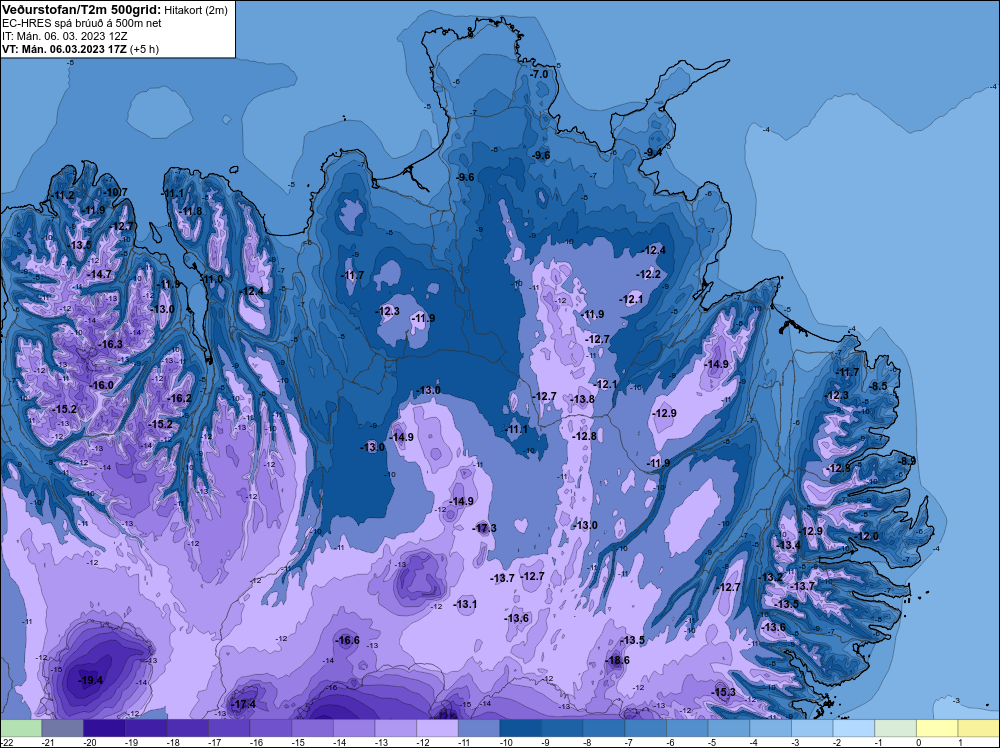1000x748 pixels.
Task: Select the -15.3 temperature reading
Action: (x=723, y=693)
